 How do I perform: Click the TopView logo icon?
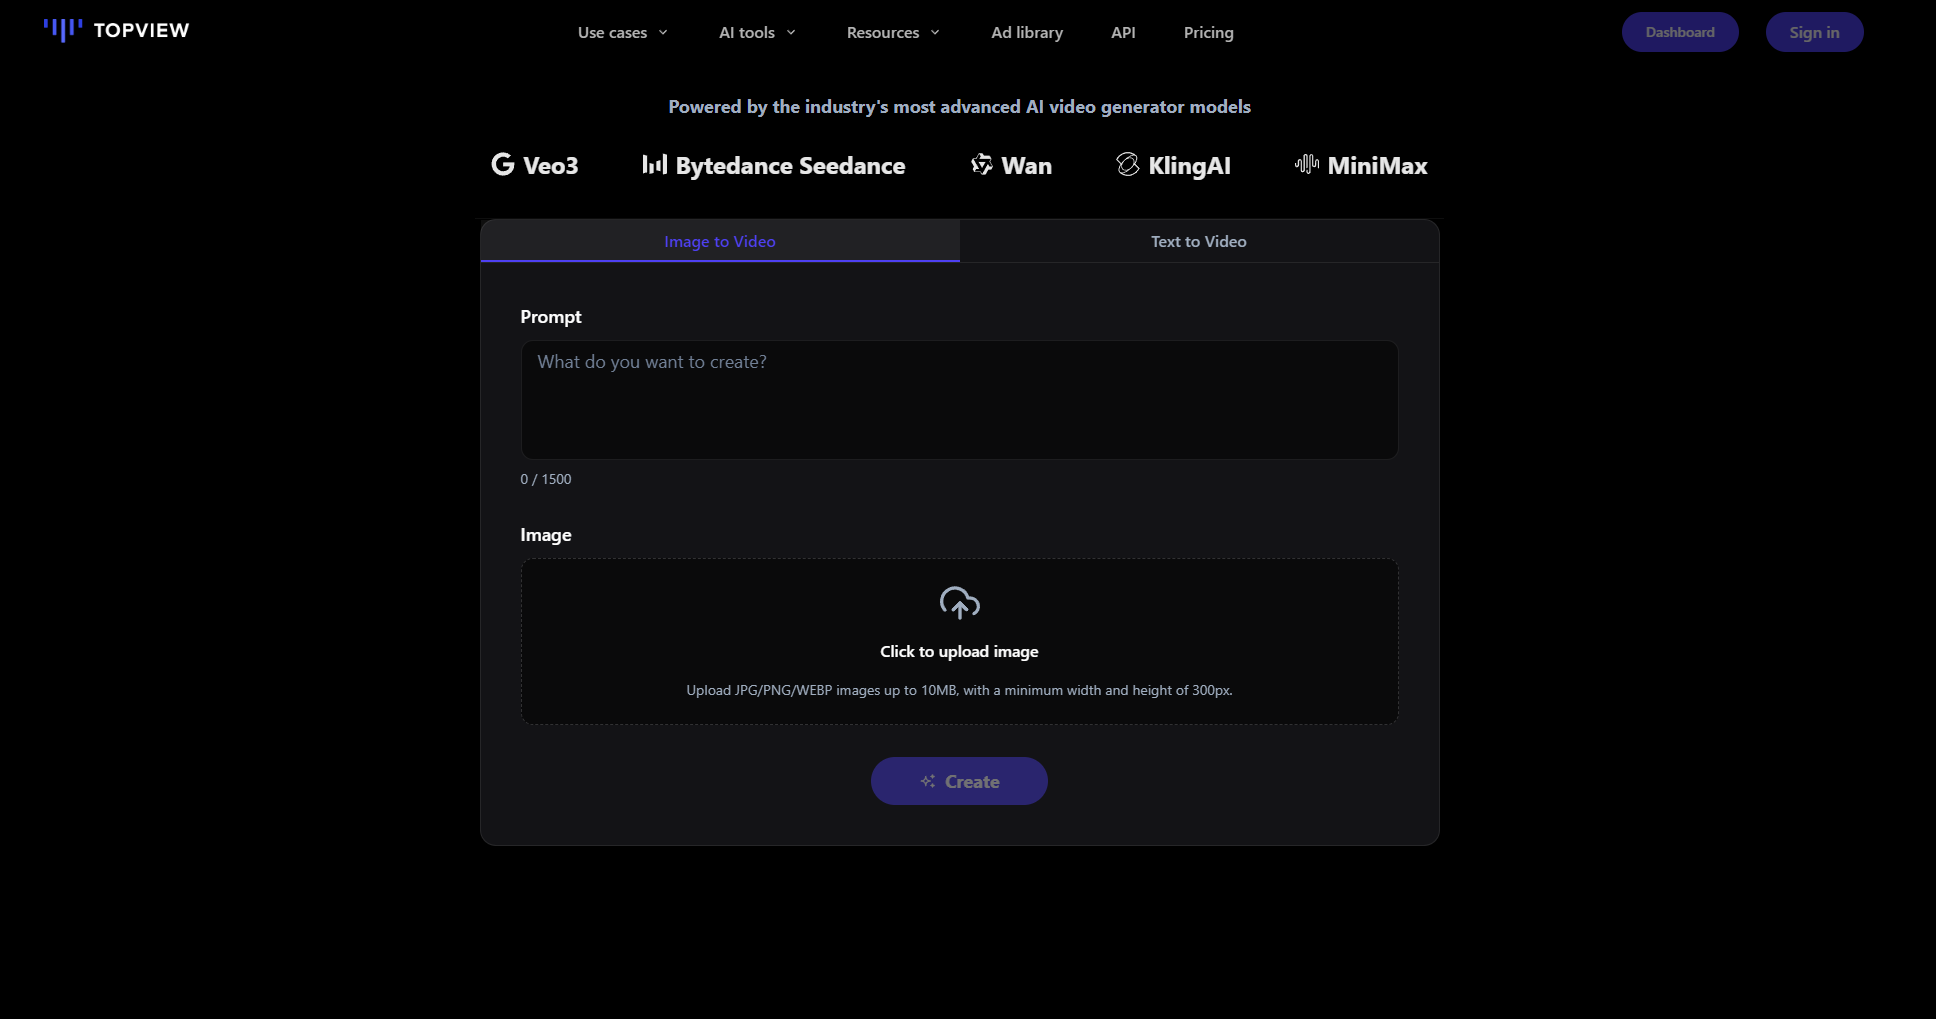coord(62,30)
